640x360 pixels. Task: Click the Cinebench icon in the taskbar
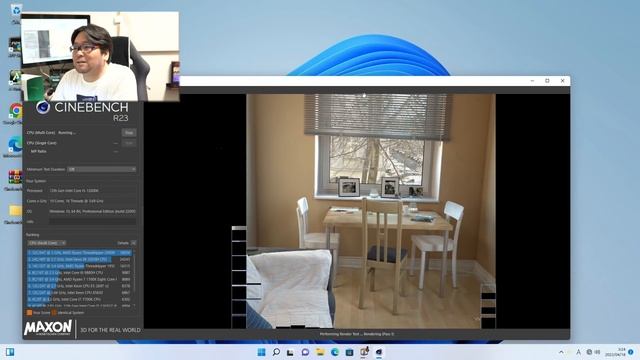coord(379,352)
